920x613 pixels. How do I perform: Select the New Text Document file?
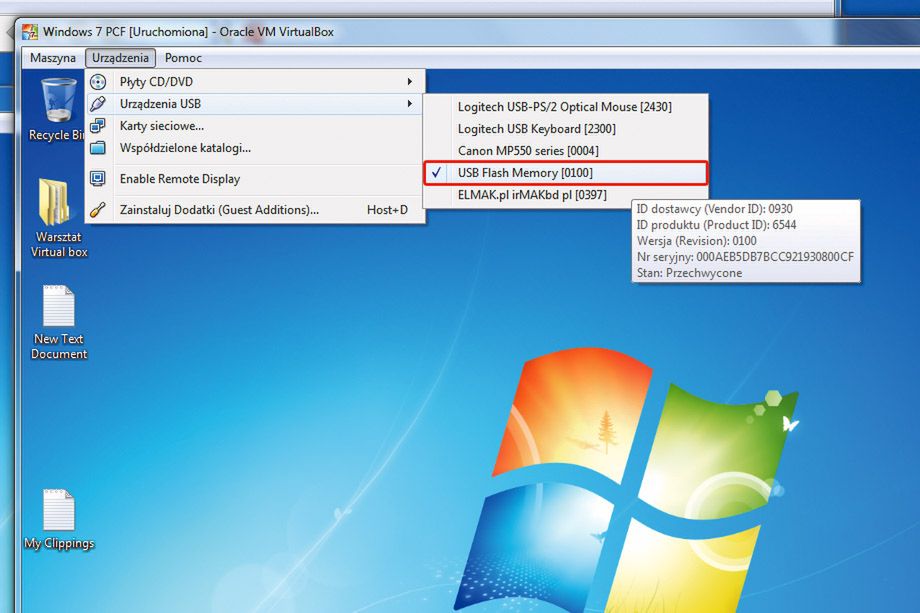[59, 323]
